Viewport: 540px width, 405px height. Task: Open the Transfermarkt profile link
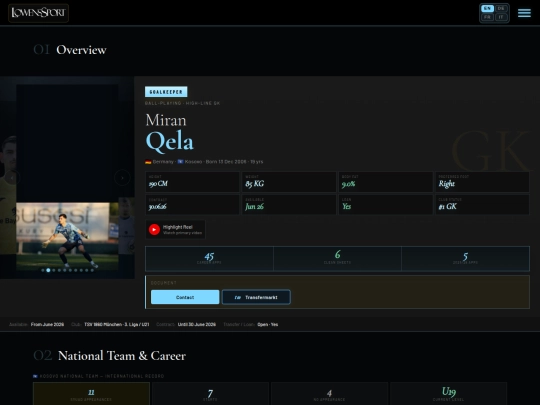[x=256, y=297]
